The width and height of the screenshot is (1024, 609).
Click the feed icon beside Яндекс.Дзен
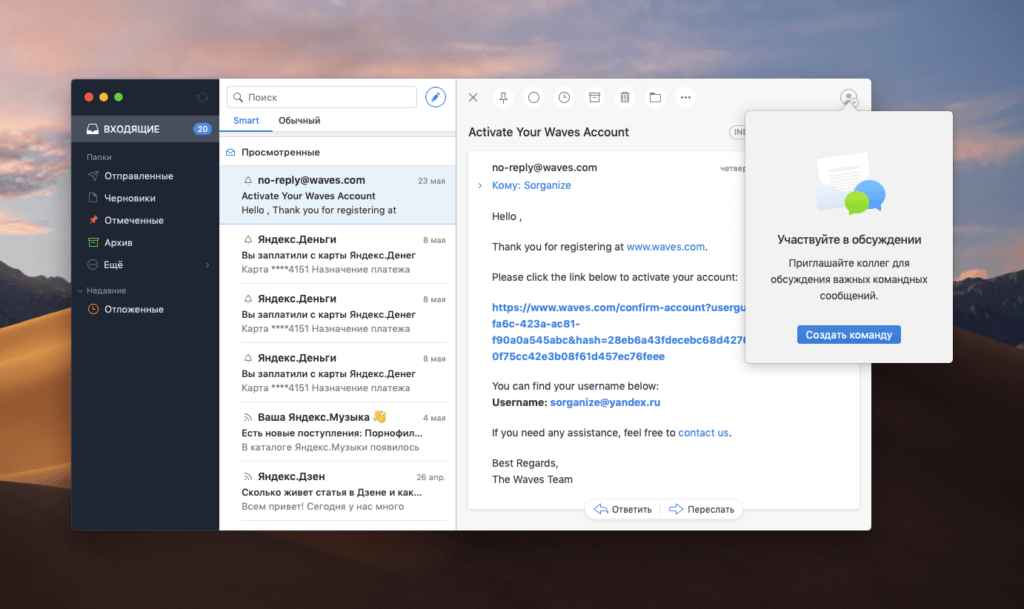point(248,476)
